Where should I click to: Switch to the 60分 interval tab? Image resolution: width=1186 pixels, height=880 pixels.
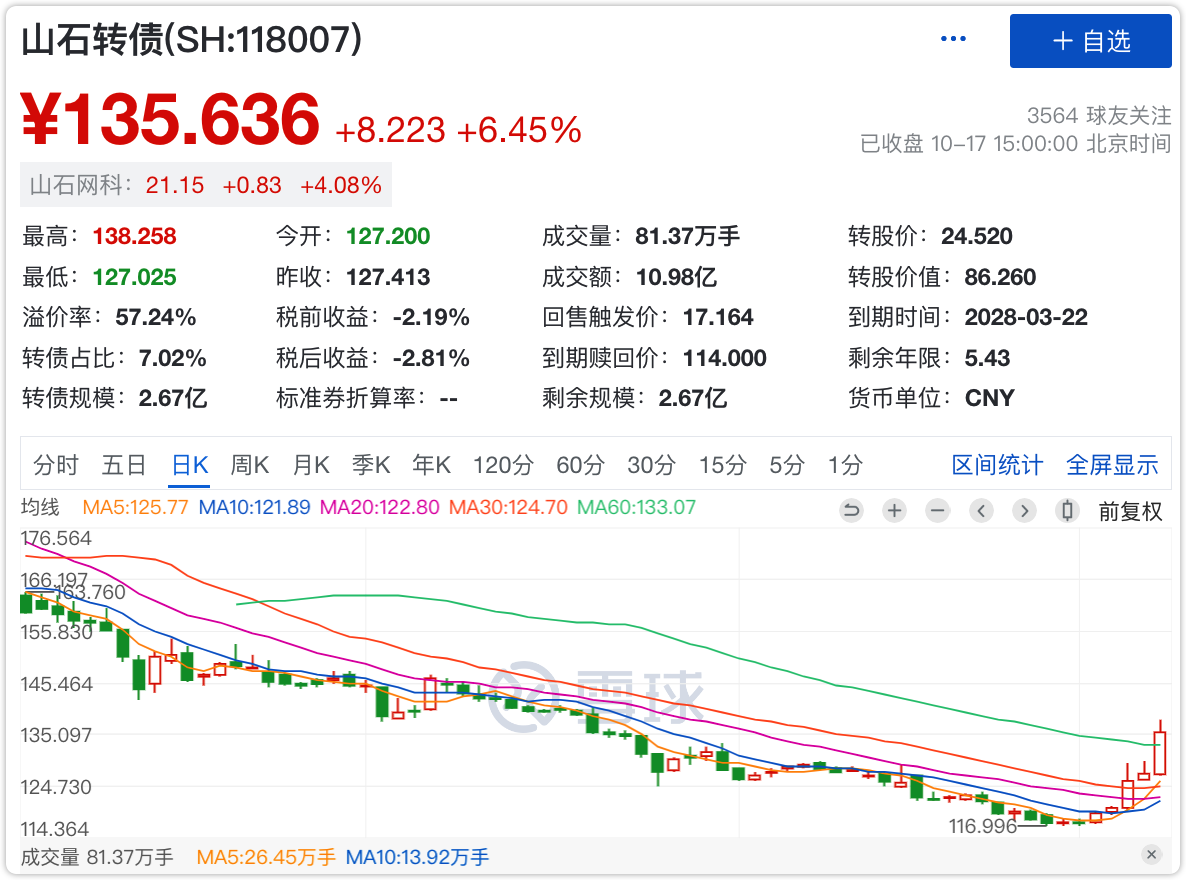(x=581, y=465)
